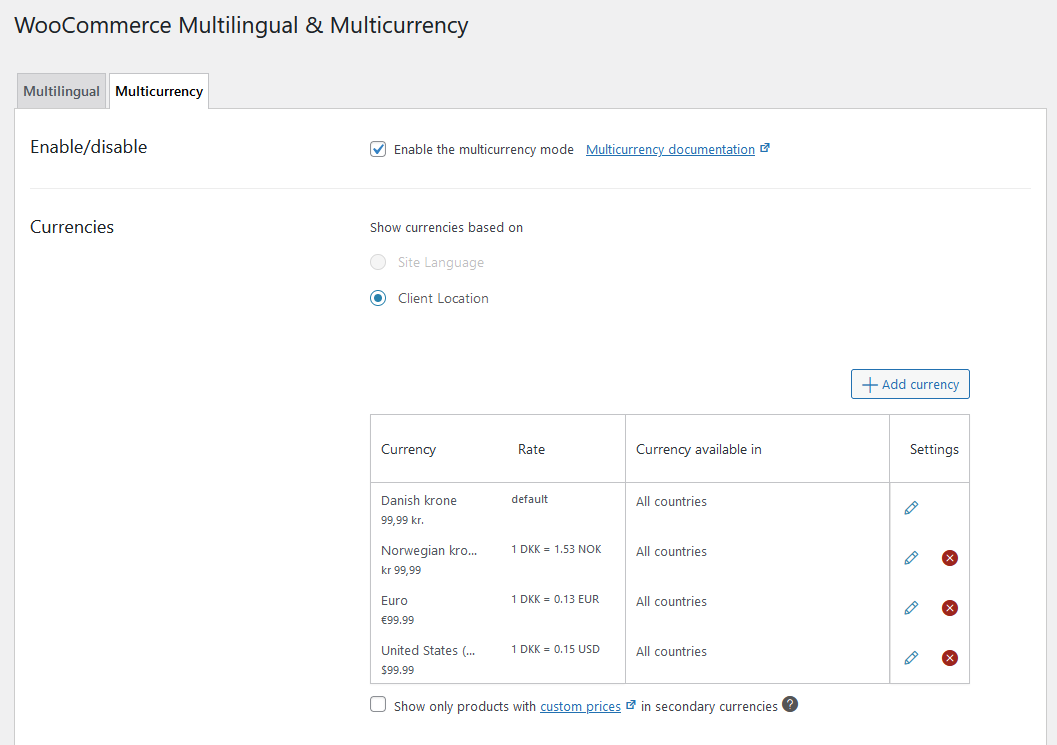1057x745 pixels.
Task: Delete the Norwegian krone currency
Action: coord(950,558)
